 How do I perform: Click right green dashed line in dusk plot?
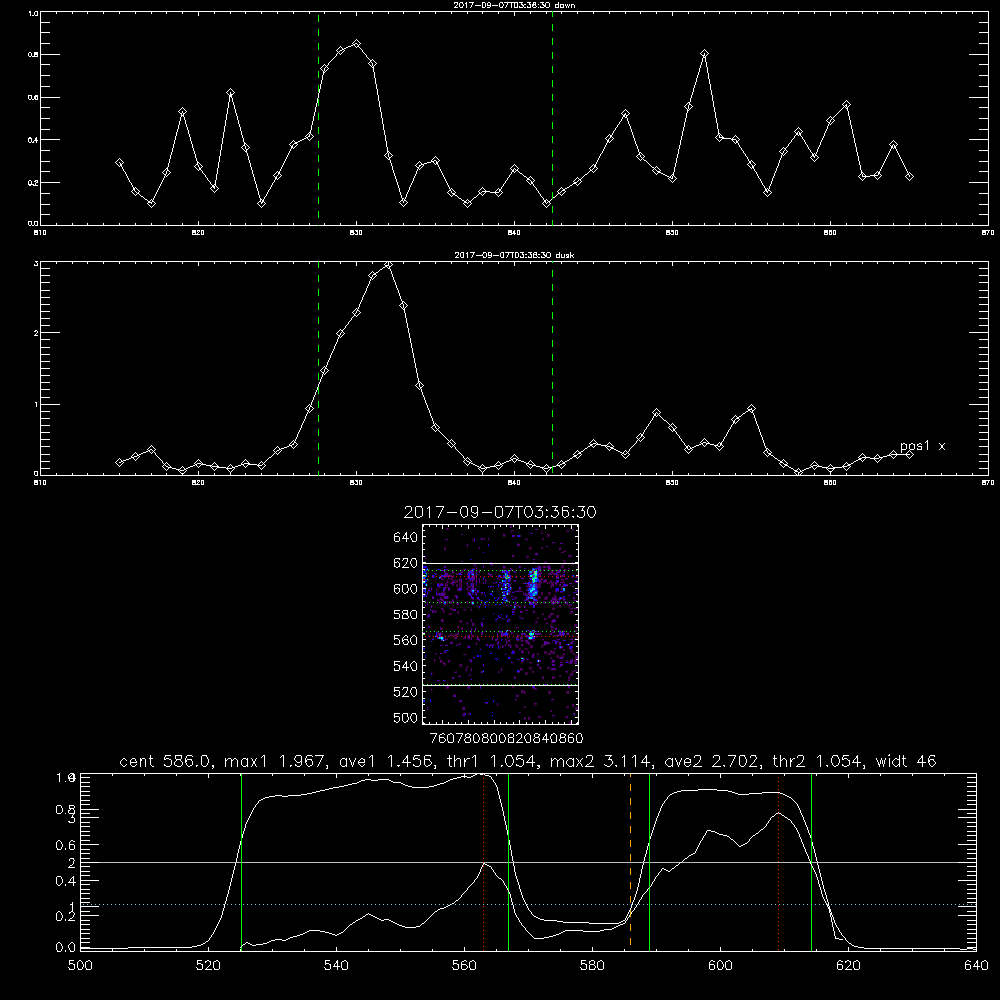[552, 369]
